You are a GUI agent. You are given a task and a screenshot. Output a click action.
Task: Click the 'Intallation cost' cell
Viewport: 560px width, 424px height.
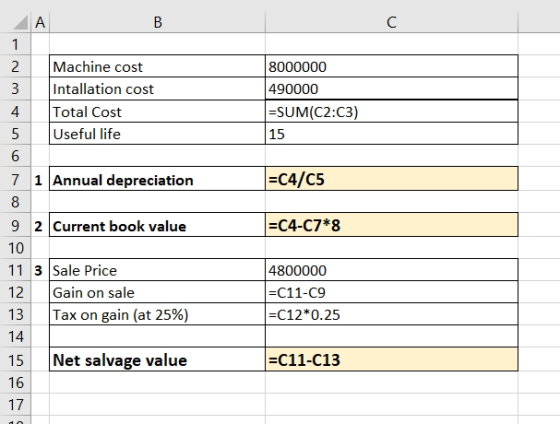point(158,89)
